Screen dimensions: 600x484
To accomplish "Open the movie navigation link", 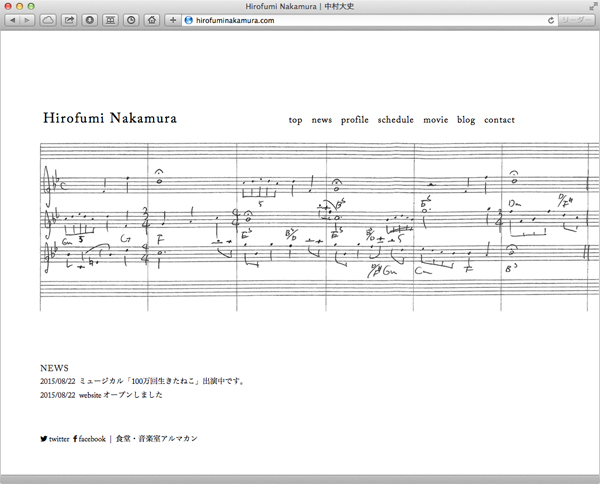I will tap(435, 120).
